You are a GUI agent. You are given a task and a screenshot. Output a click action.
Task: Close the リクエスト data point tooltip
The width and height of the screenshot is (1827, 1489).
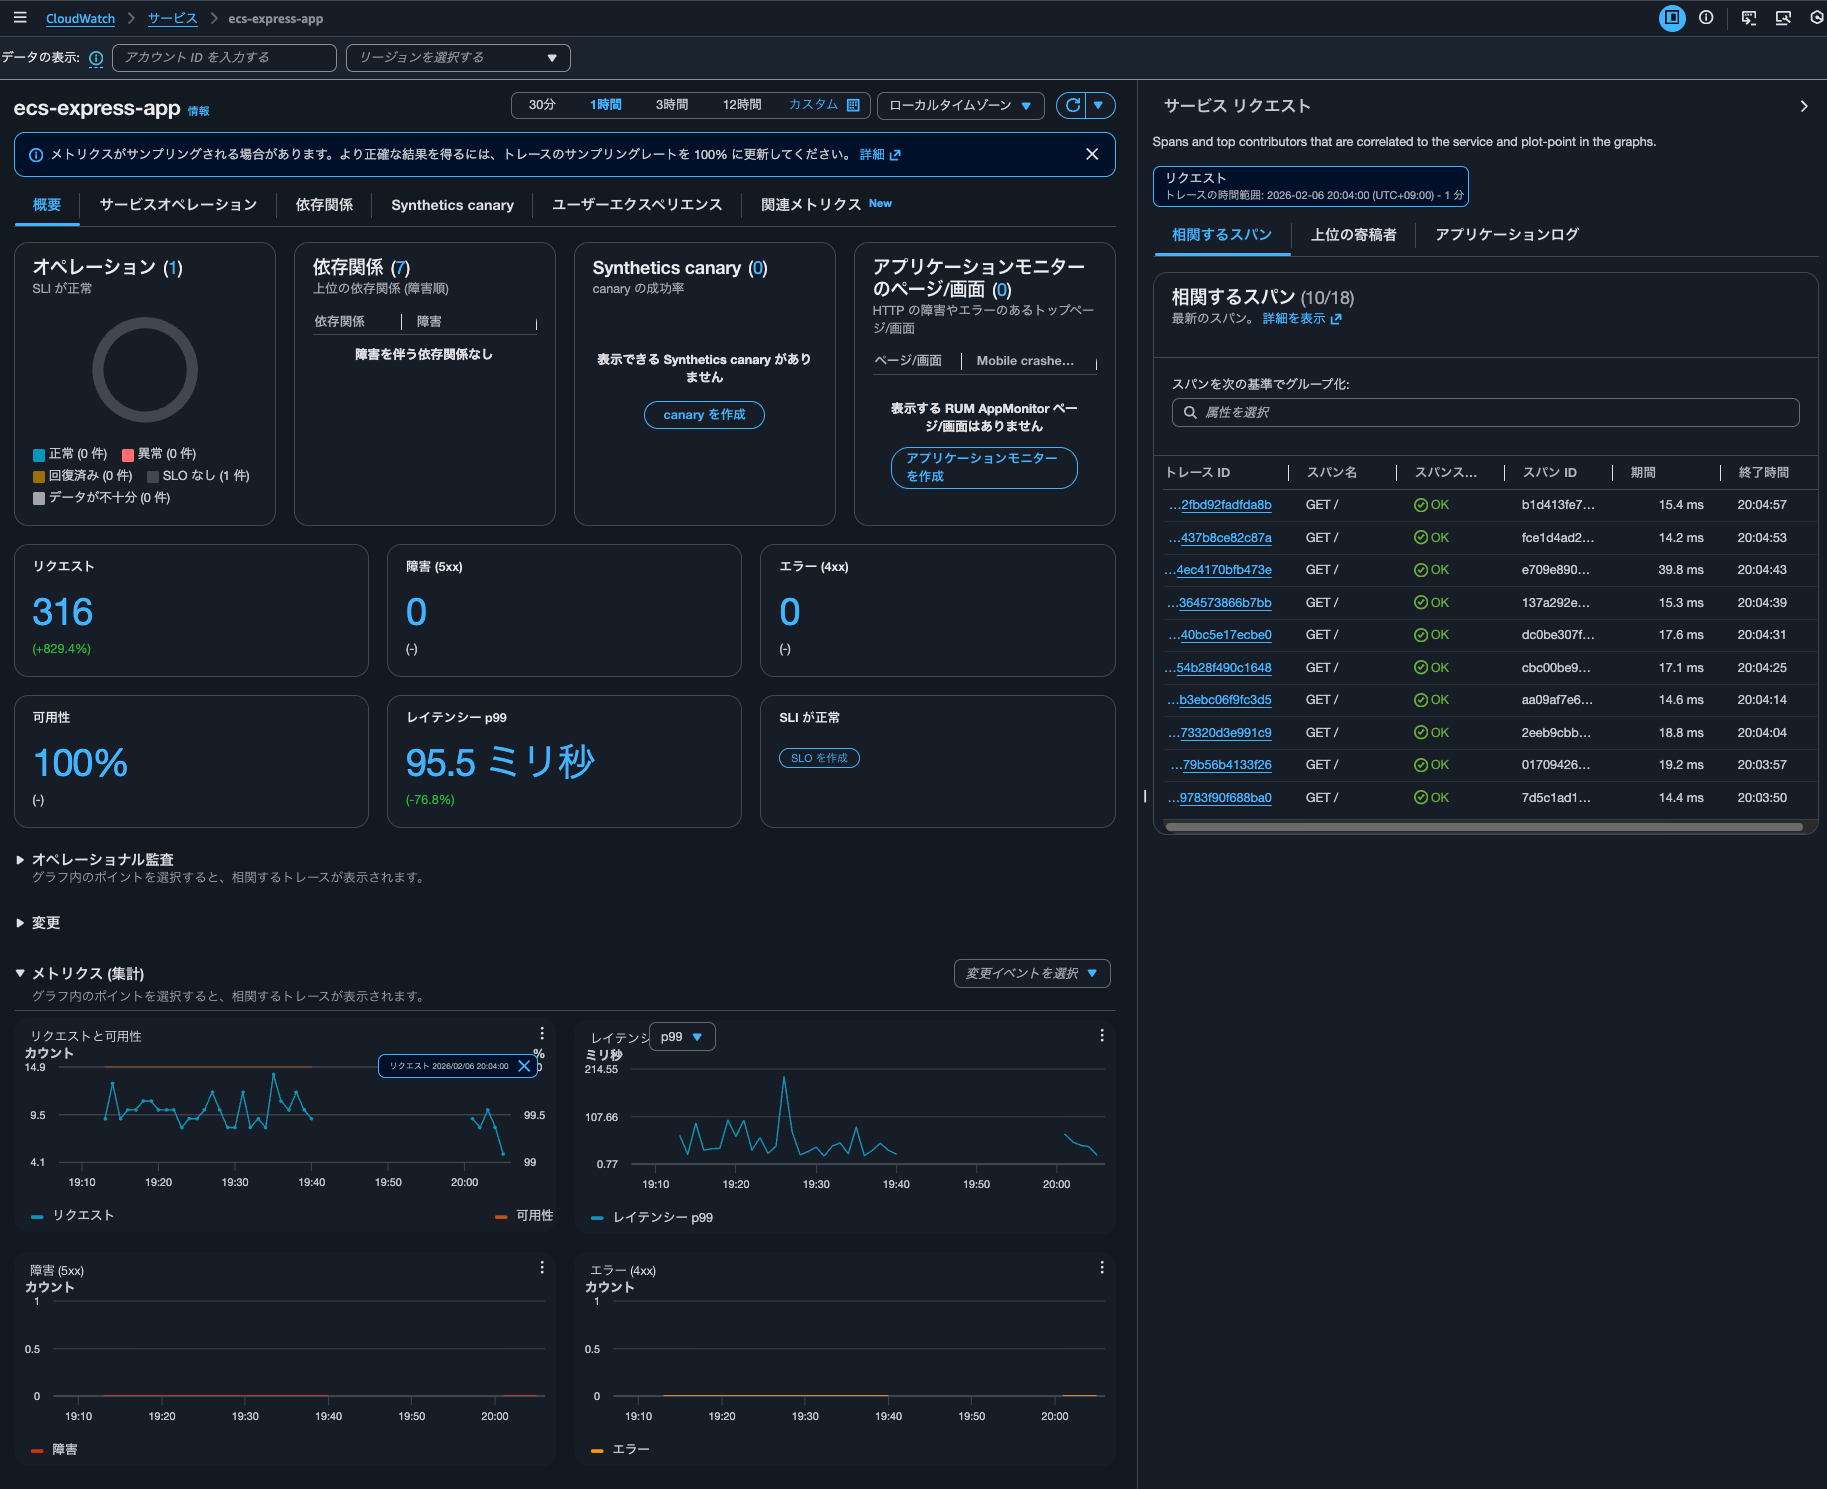coord(524,1066)
